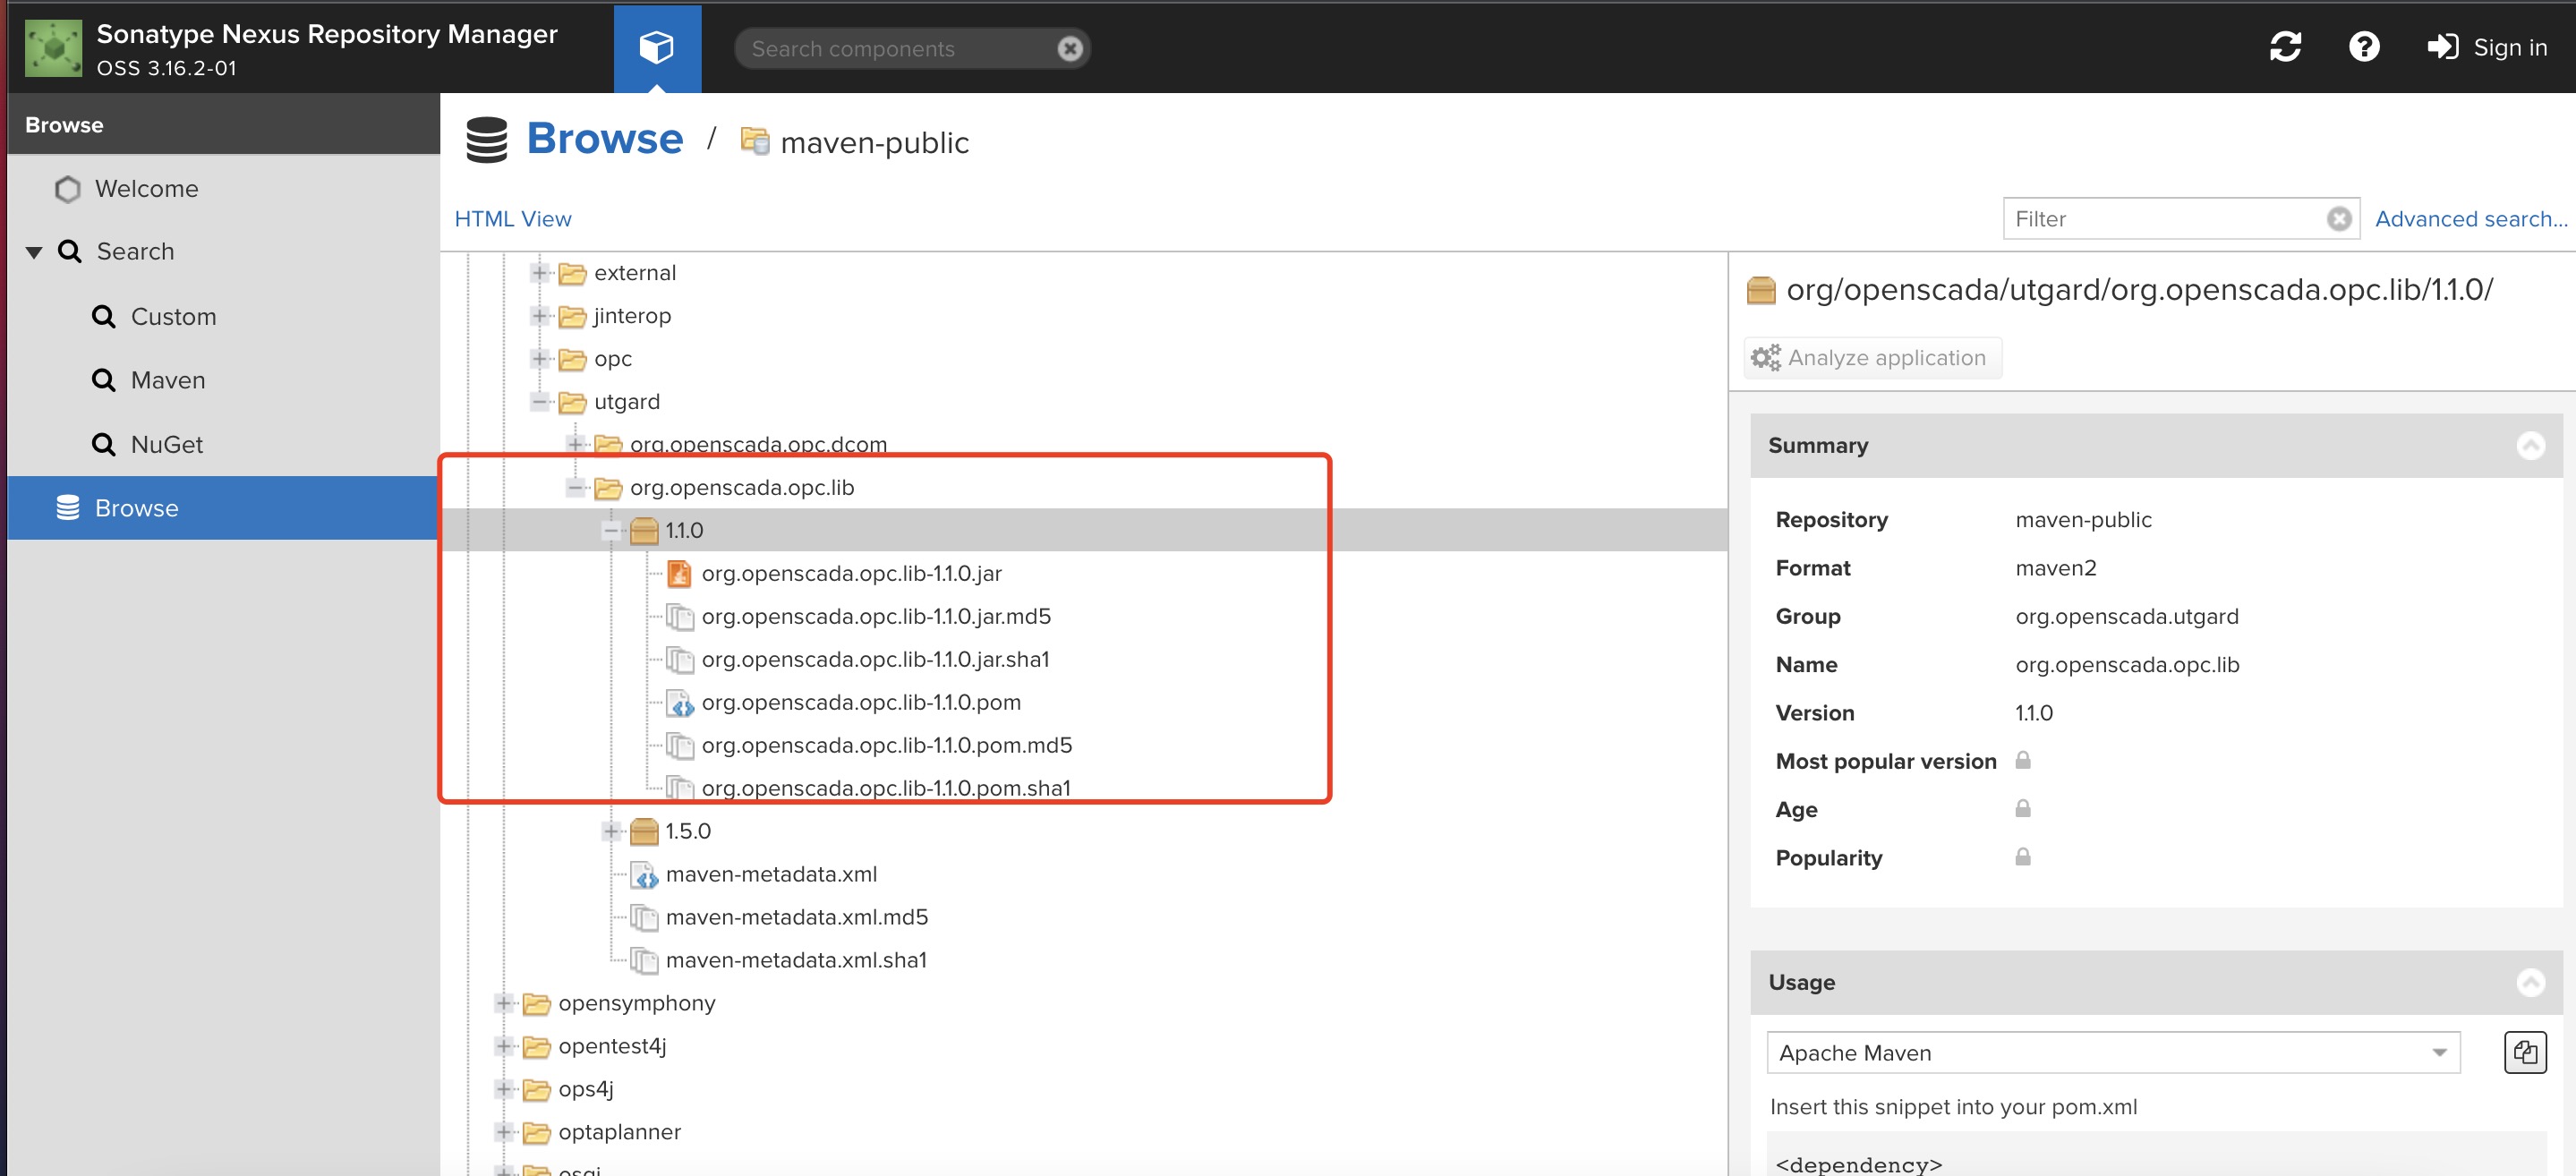Collapse the Usage panel with its chevron
The width and height of the screenshot is (2576, 1176).
click(2531, 982)
